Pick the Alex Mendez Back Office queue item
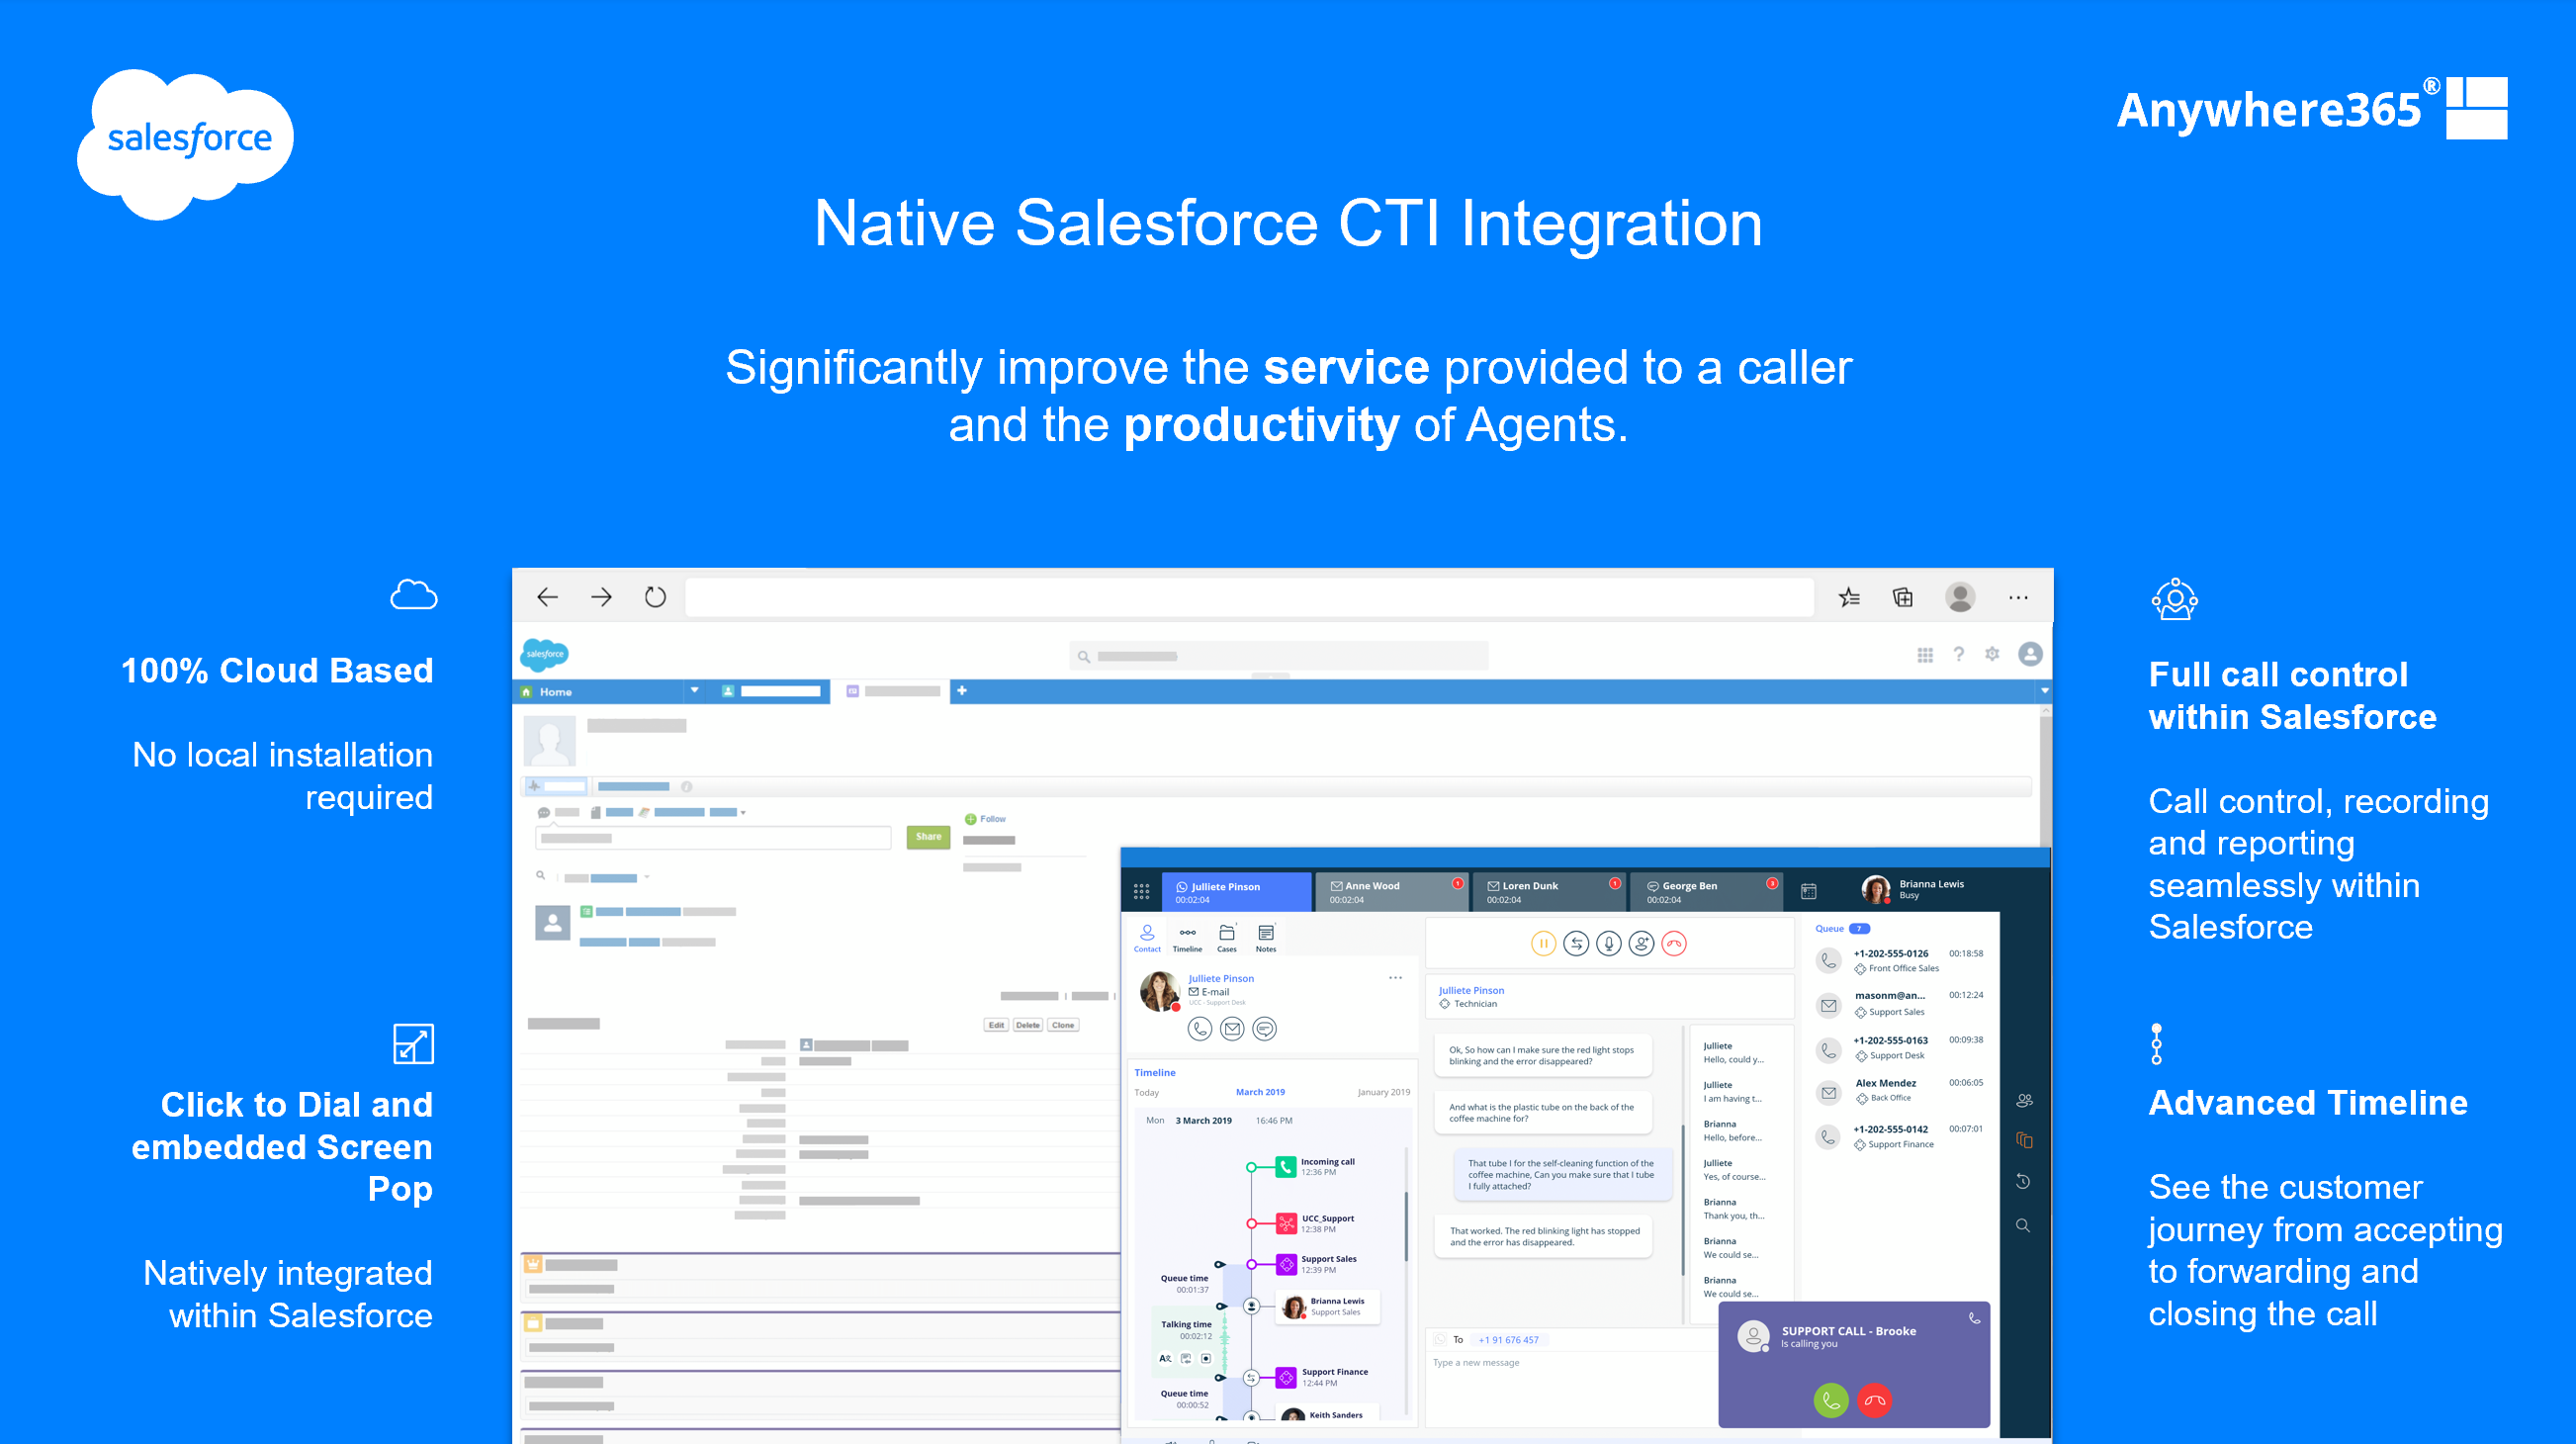Image resolution: width=2576 pixels, height=1444 pixels. [x=1900, y=1090]
